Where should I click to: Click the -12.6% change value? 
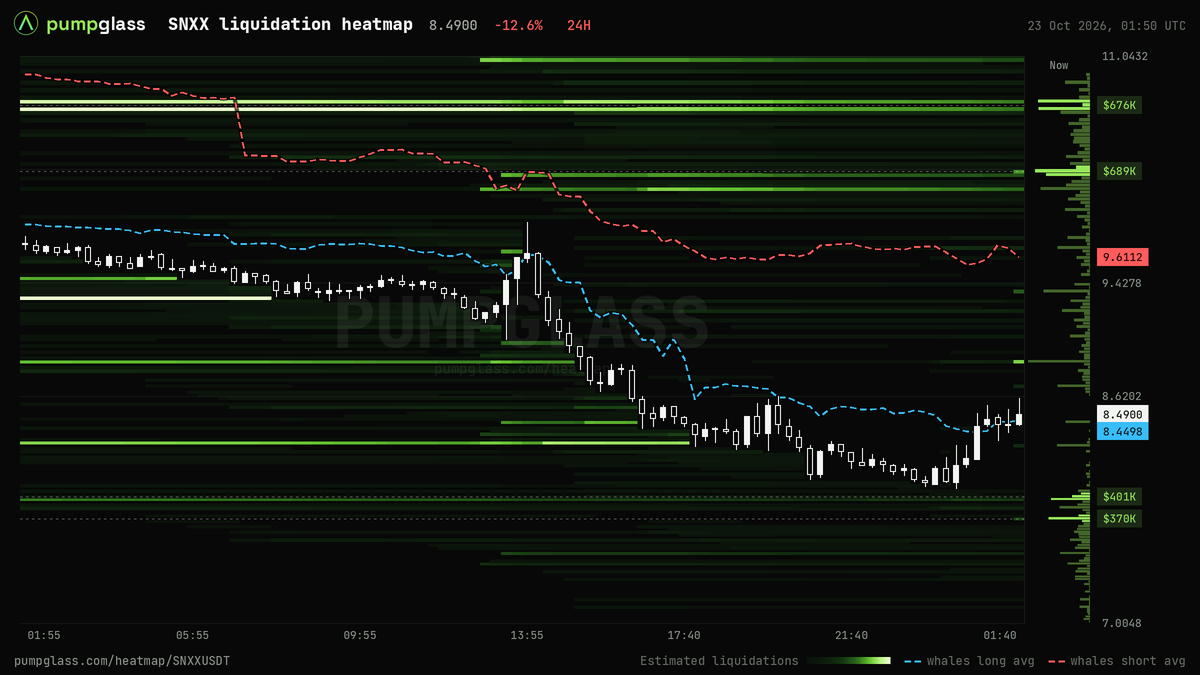coord(518,25)
